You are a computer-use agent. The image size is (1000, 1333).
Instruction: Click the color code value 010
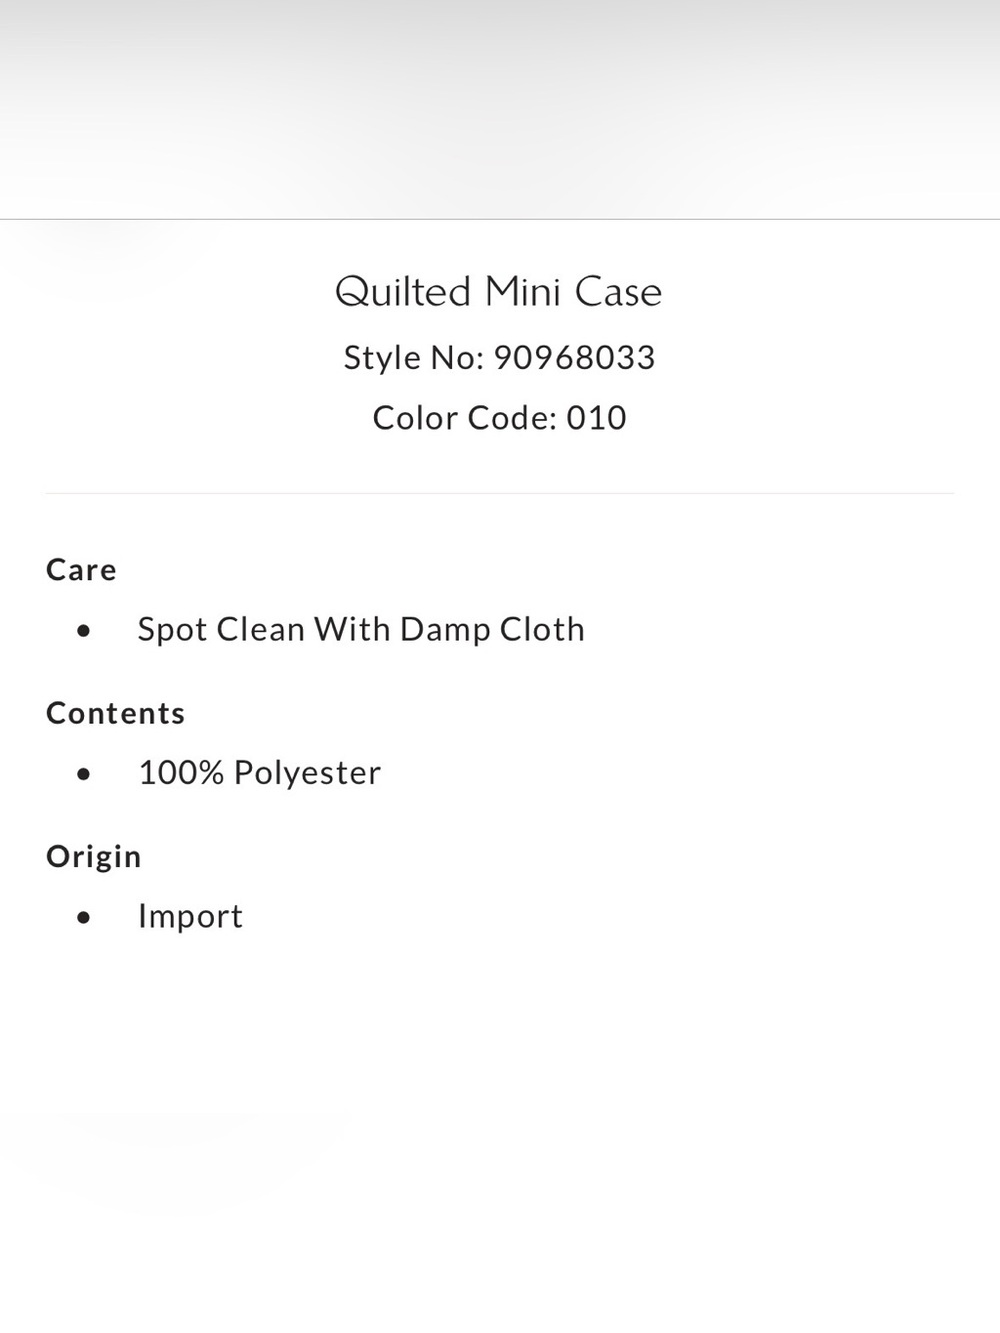click(597, 417)
